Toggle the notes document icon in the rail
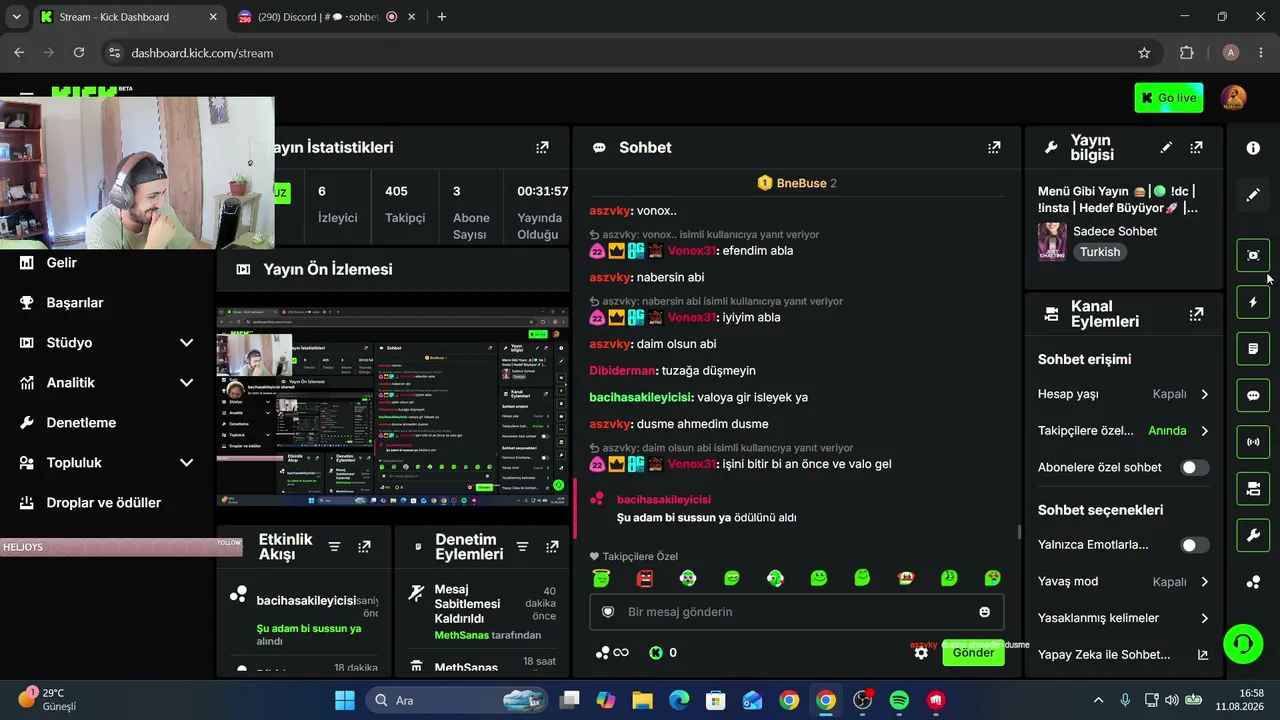The image size is (1280, 720). click(1253, 349)
